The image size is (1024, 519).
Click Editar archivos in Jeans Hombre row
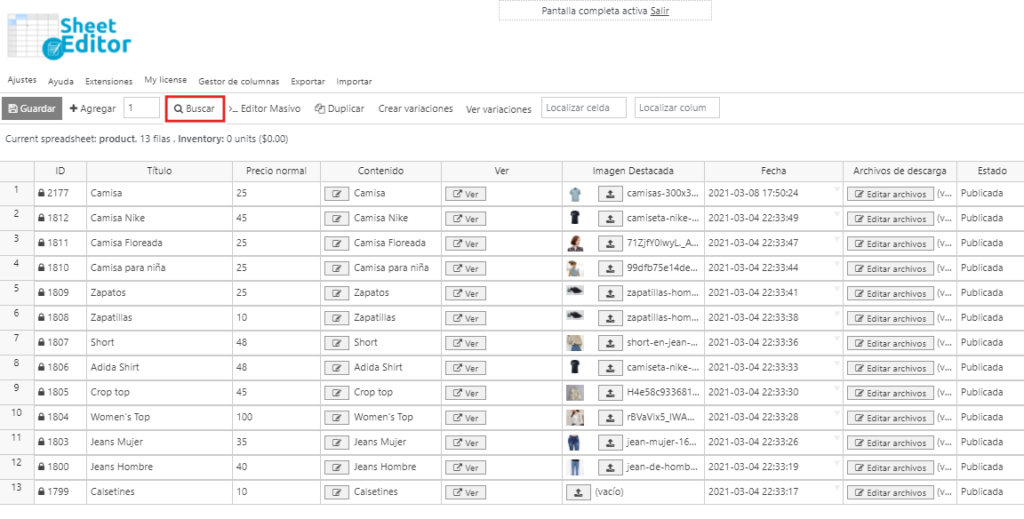[890, 467]
